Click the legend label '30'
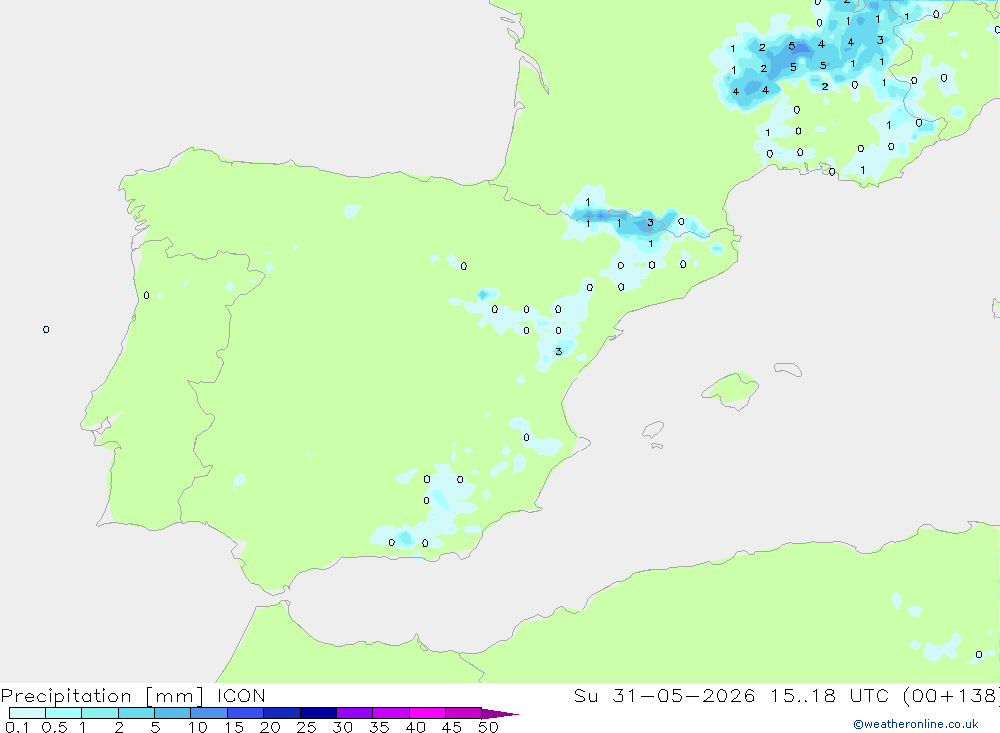 (342, 727)
